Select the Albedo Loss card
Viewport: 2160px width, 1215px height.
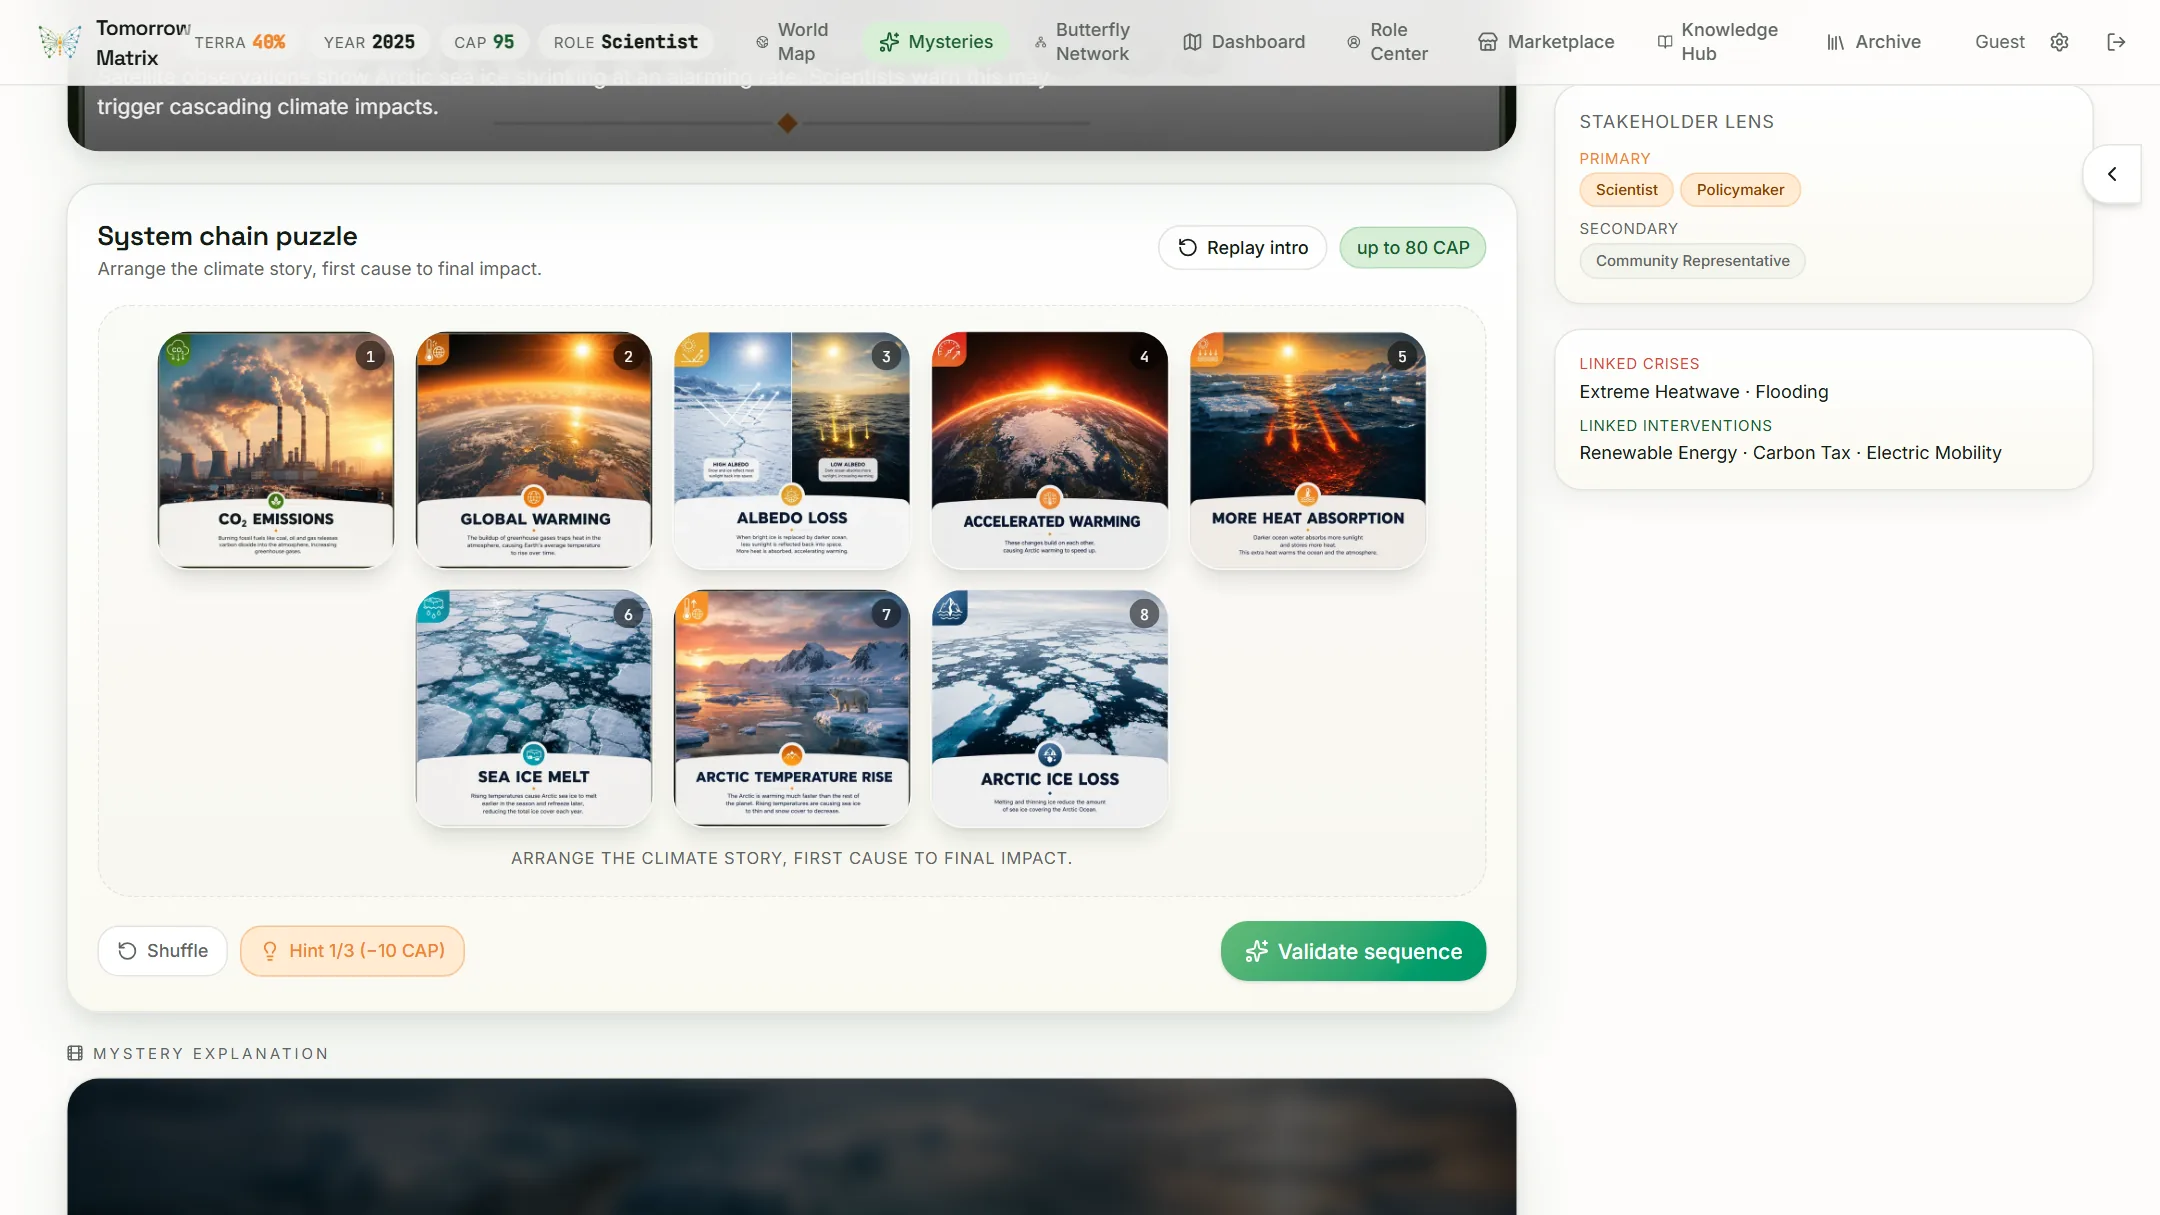coord(792,450)
